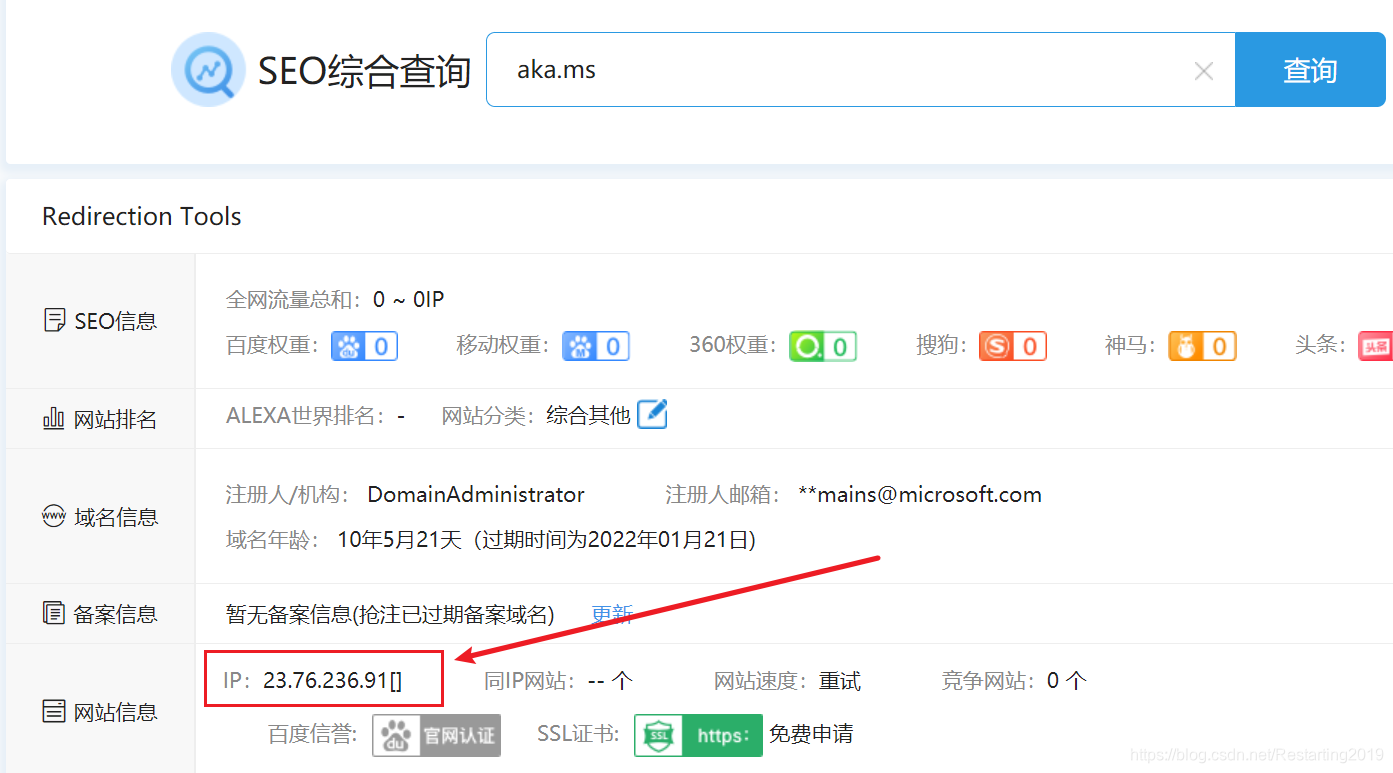Image resolution: width=1393 pixels, height=773 pixels.
Task: Click the 网站排名 bar chart icon
Action: 54,419
